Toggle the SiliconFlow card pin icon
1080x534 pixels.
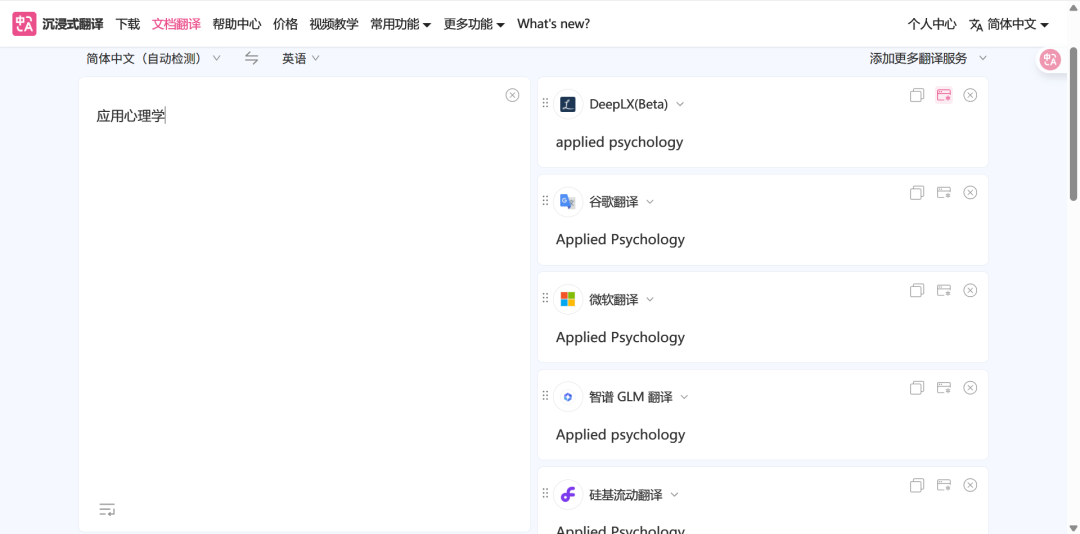click(x=943, y=486)
